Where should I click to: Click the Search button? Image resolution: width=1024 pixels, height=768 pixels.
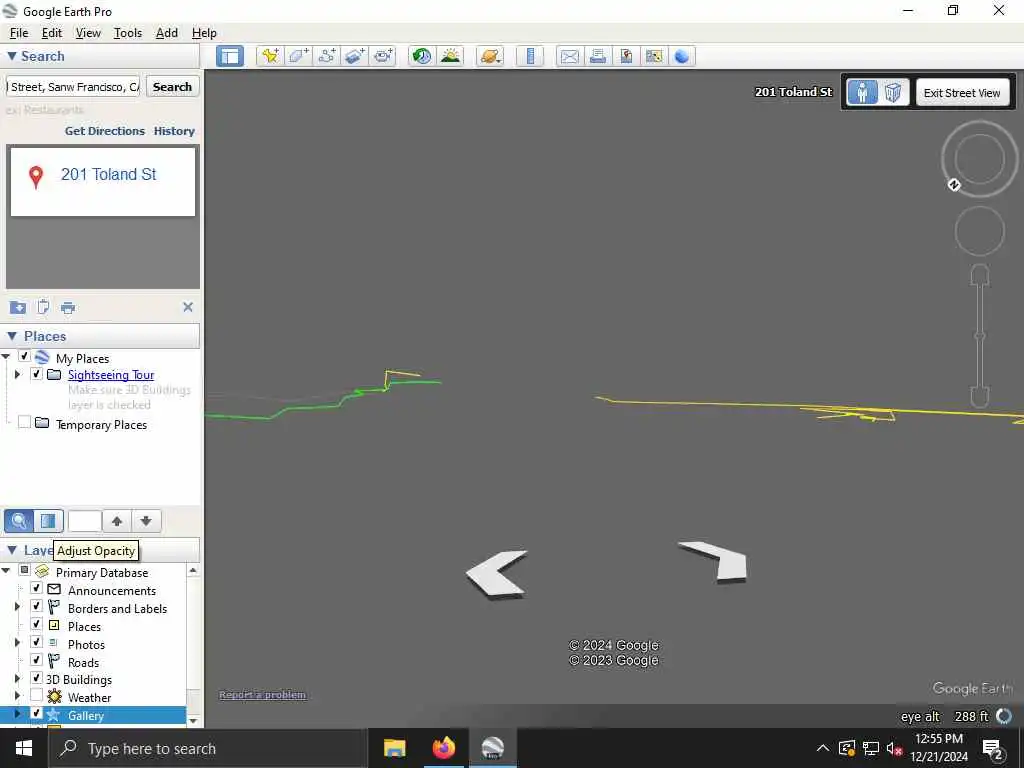(172, 87)
